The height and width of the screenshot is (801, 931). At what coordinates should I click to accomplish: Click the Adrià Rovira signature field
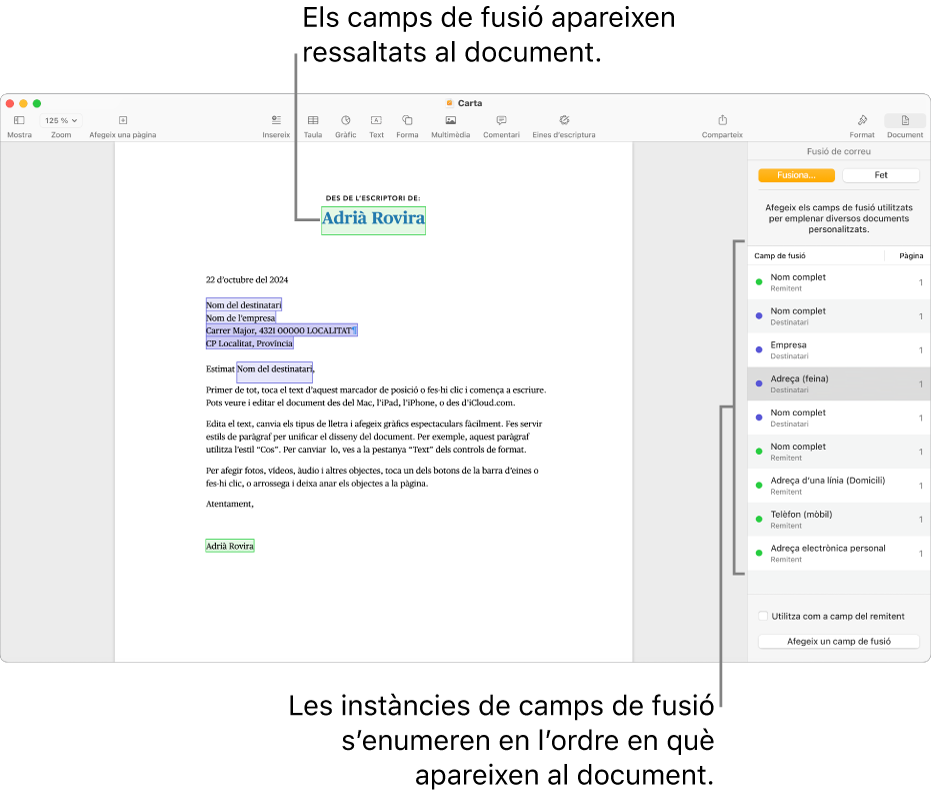tap(230, 546)
